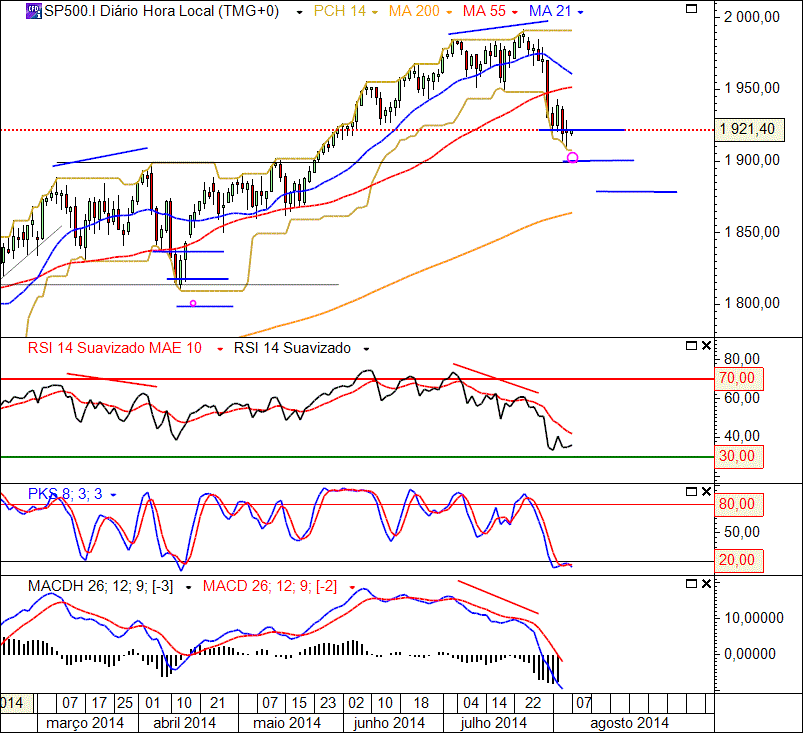Click the junho 2014 month label

(389, 723)
